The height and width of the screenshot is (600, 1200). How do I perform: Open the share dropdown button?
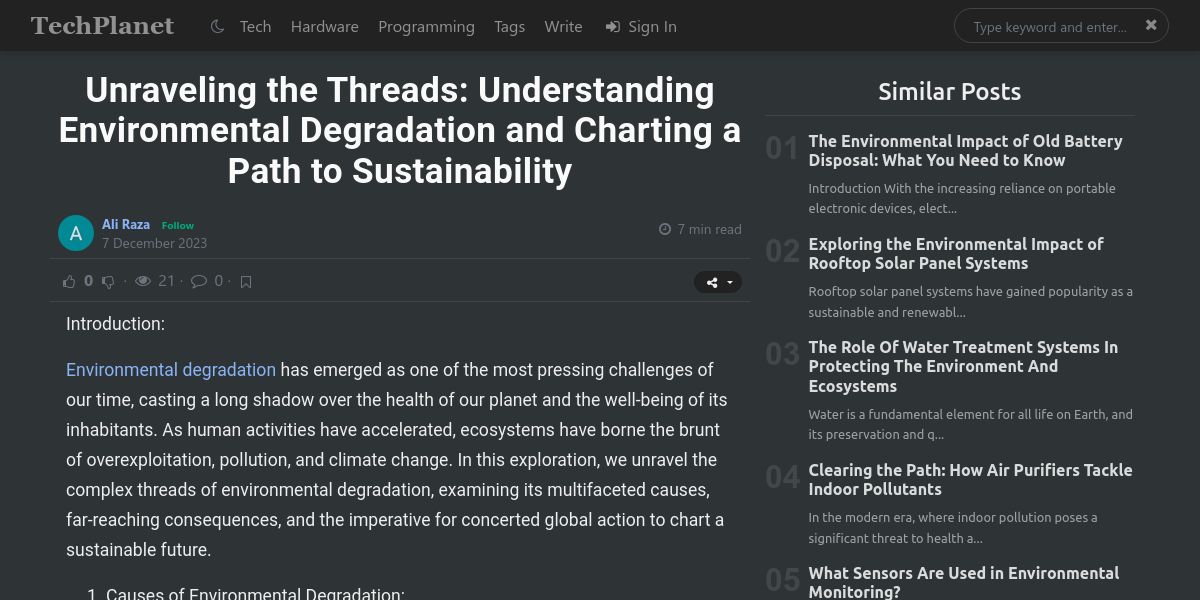coord(718,282)
